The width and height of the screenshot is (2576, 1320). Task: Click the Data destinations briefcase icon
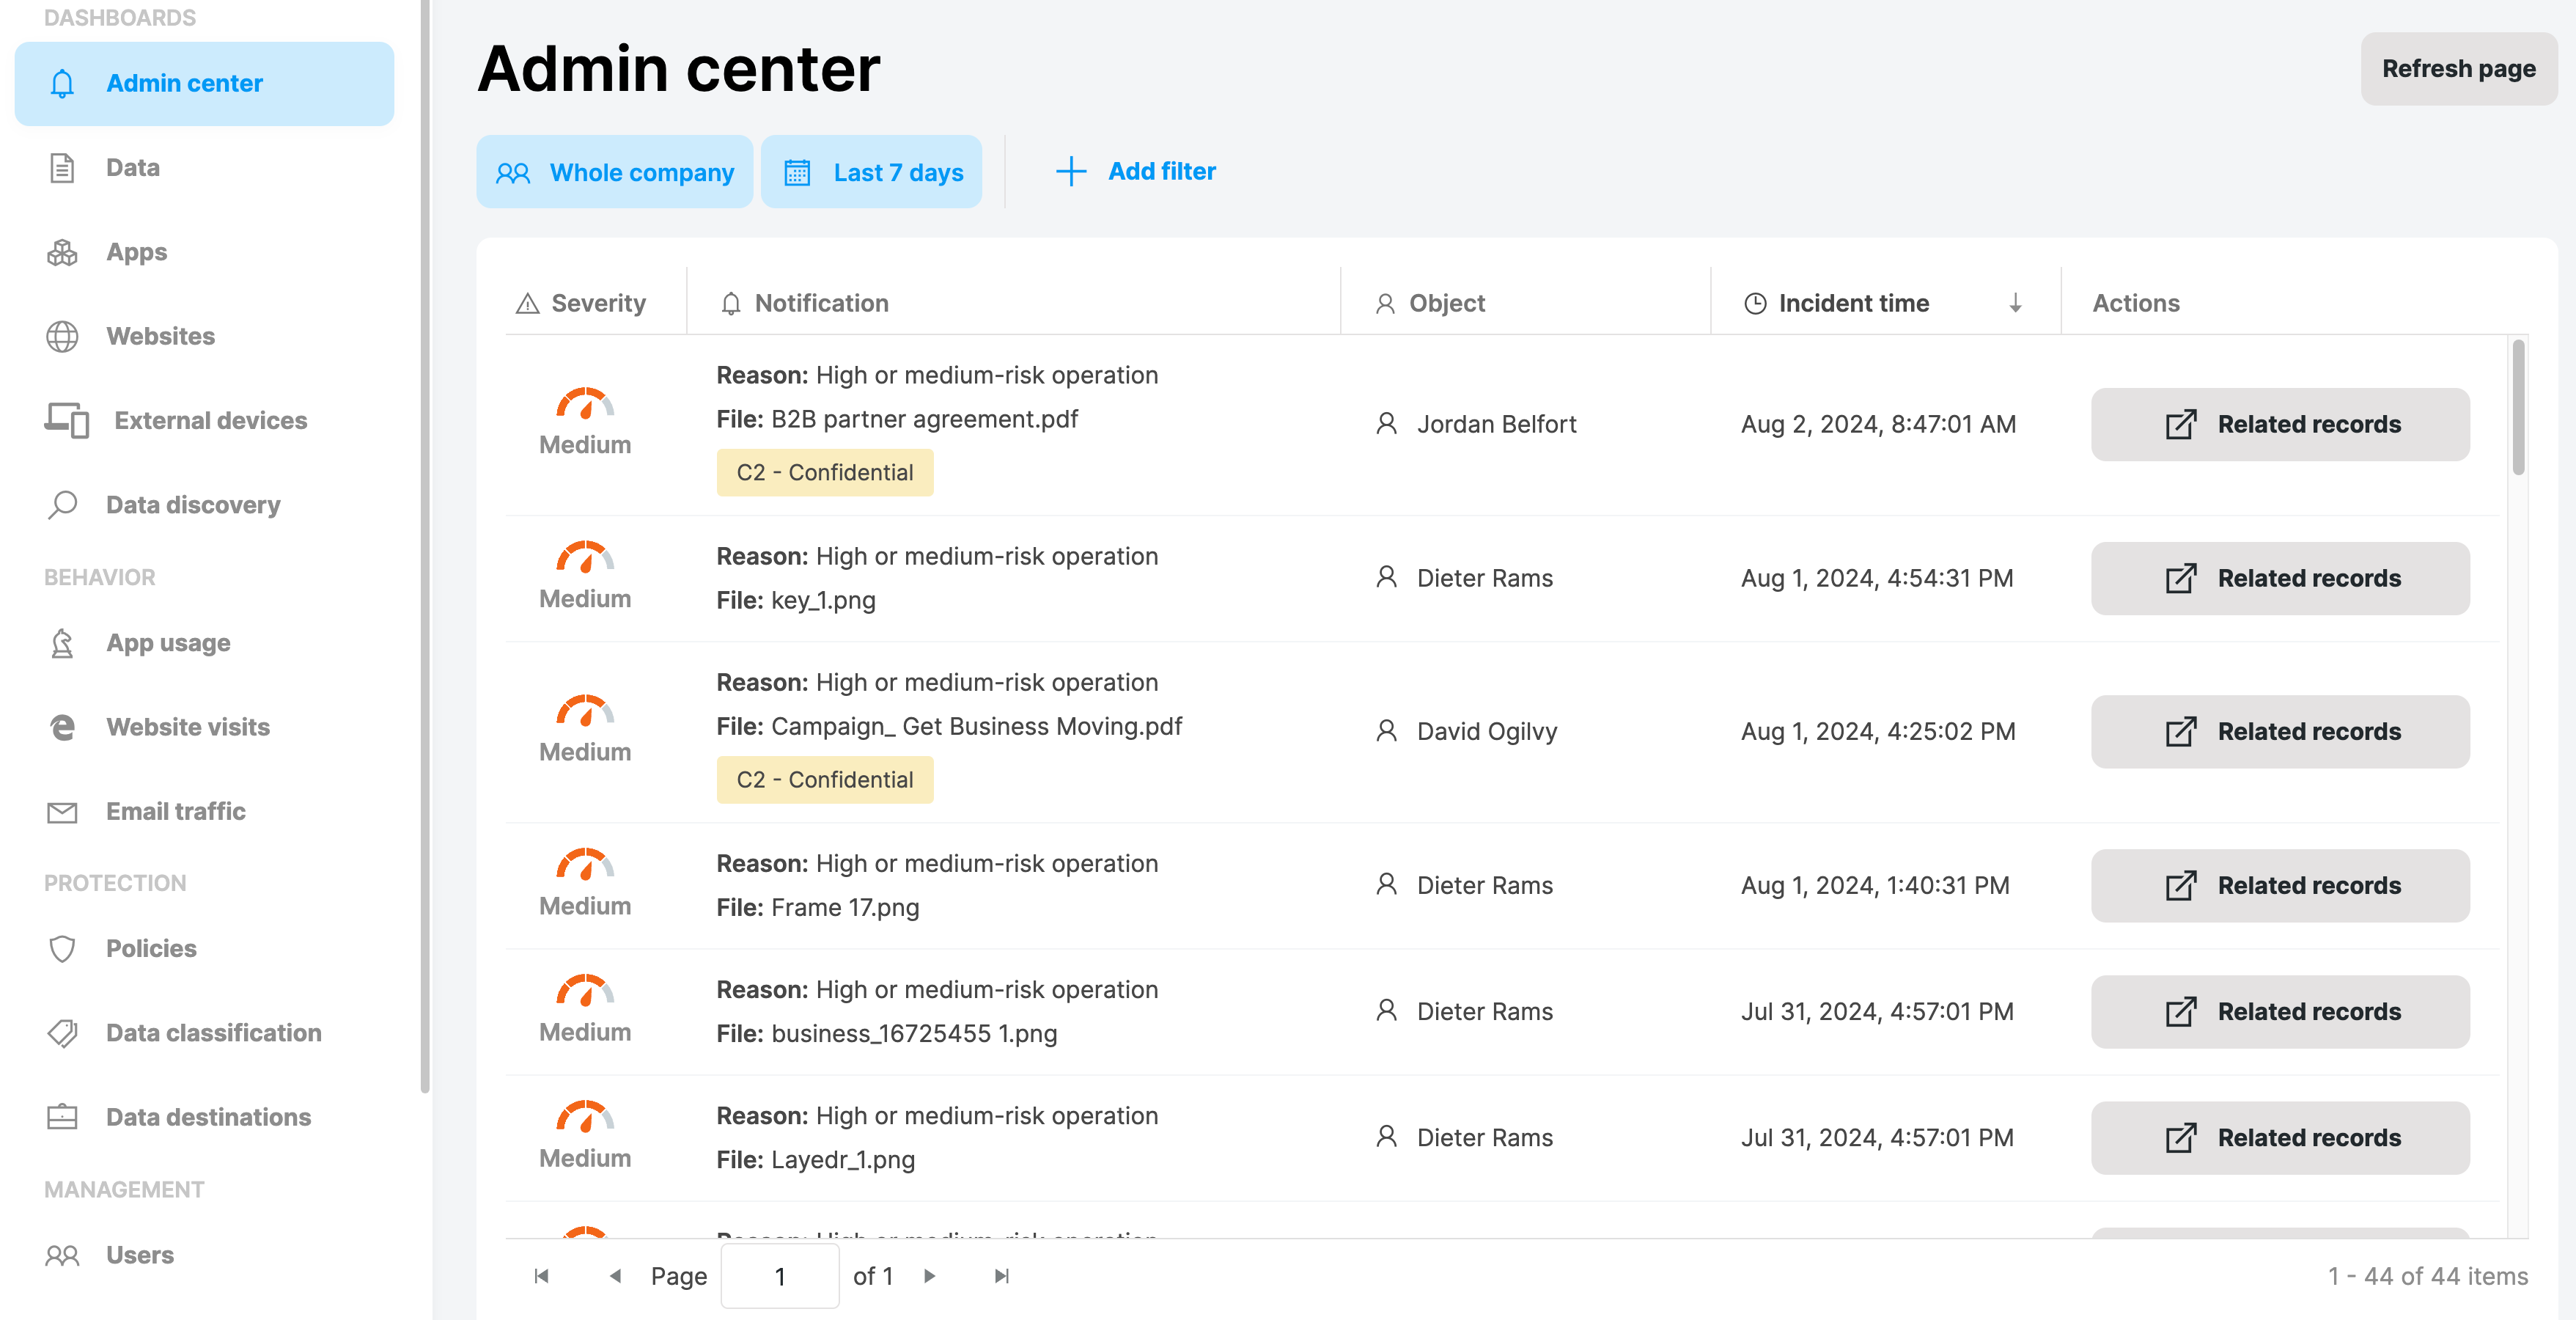(x=62, y=1117)
